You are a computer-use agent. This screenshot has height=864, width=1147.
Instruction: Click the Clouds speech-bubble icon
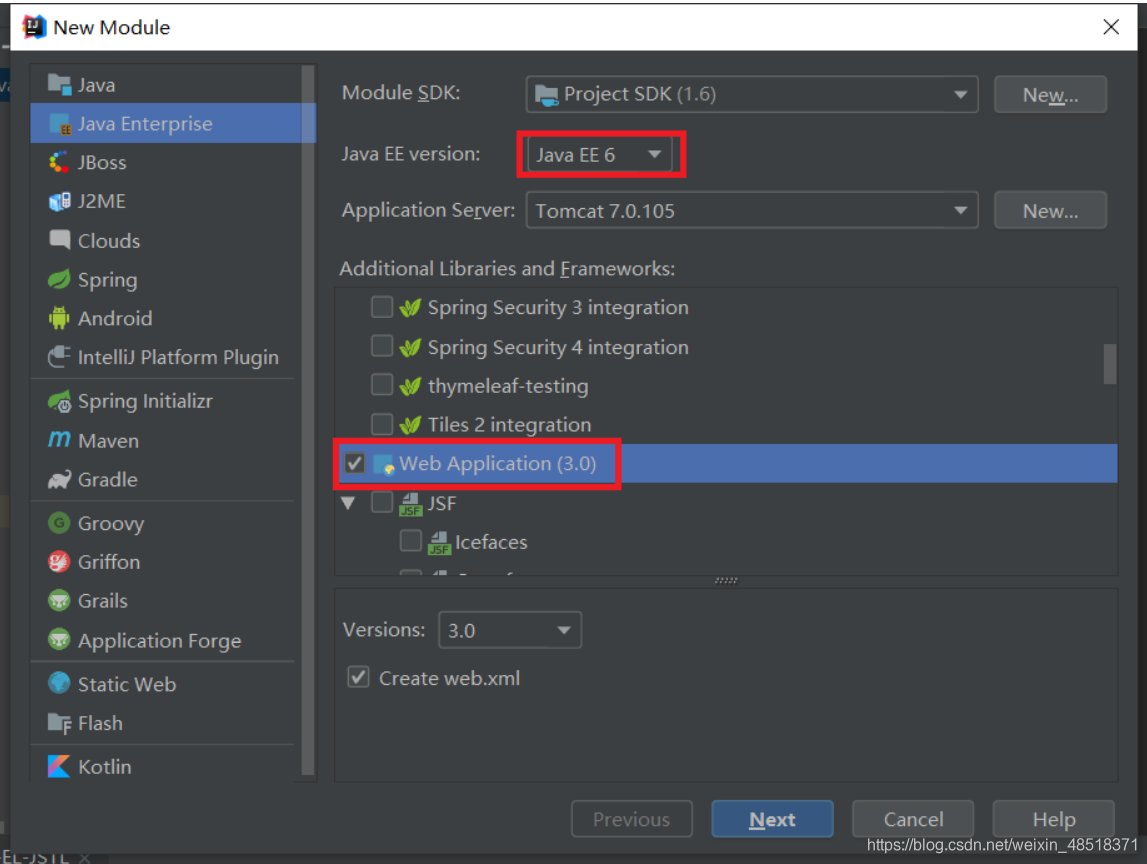click(59, 240)
